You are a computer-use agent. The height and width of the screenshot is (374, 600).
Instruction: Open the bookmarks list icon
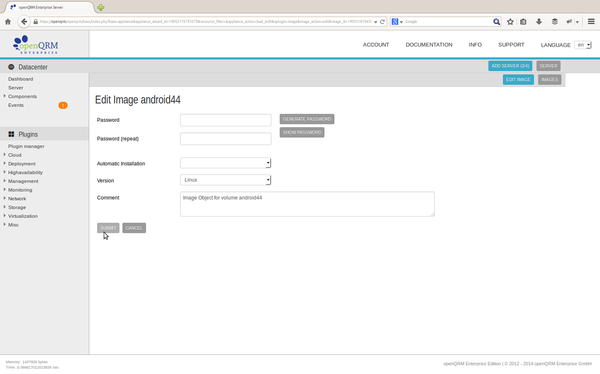(523, 22)
